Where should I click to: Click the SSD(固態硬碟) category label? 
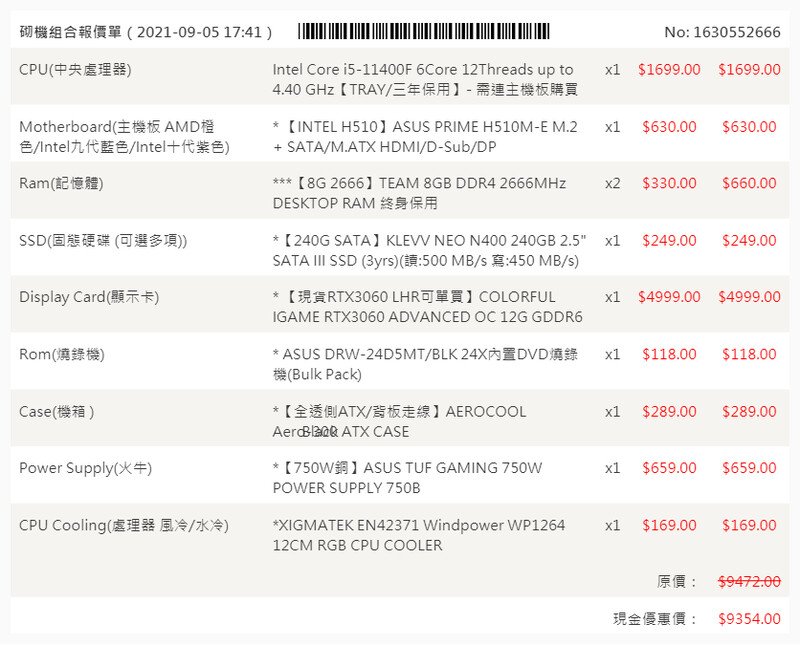click(103, 241)
